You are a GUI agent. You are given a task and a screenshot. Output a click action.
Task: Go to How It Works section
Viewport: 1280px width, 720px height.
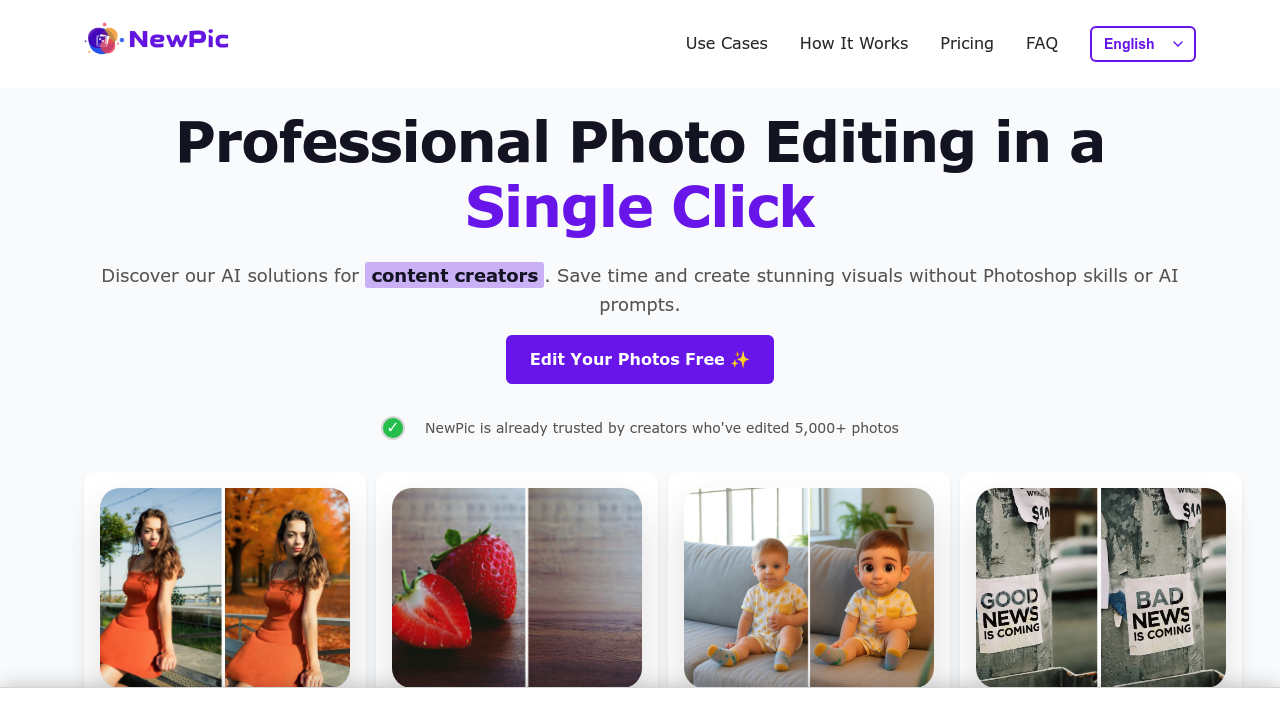854,44
